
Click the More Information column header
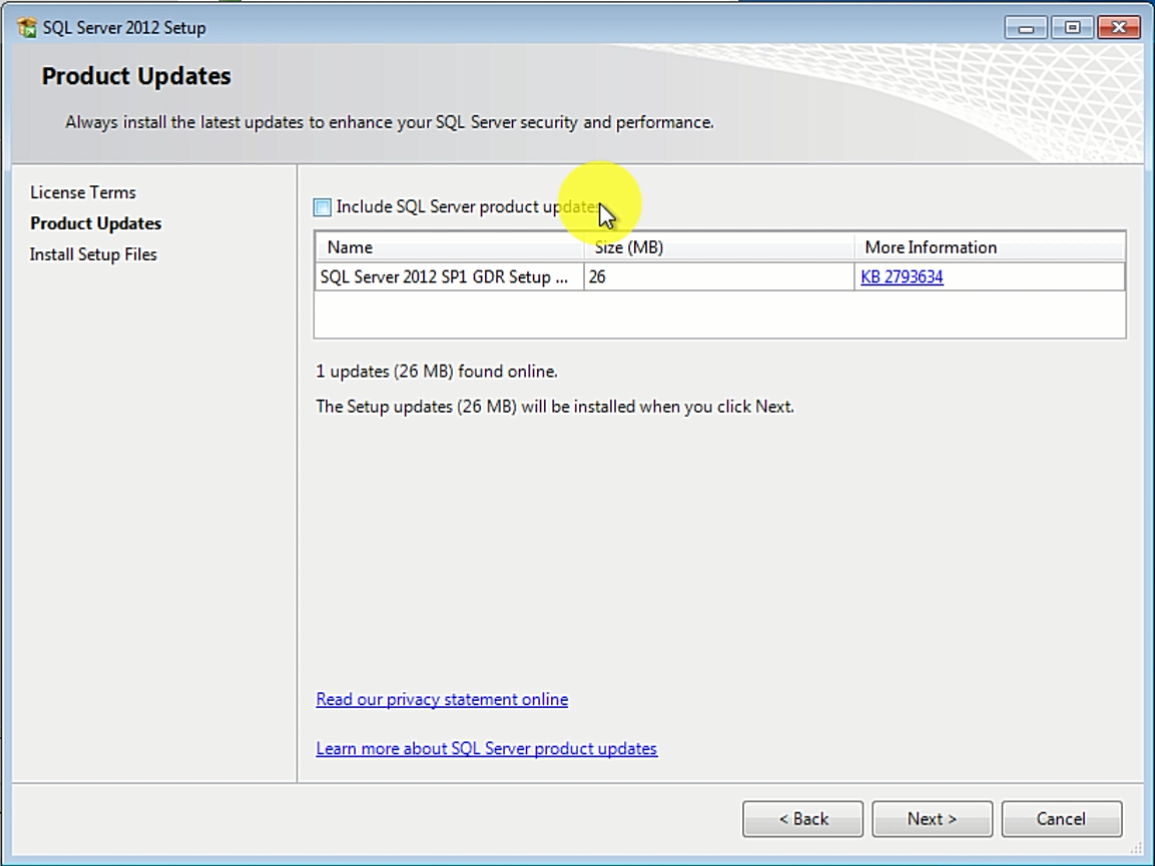pyautogui.click(x=989, y=247)
